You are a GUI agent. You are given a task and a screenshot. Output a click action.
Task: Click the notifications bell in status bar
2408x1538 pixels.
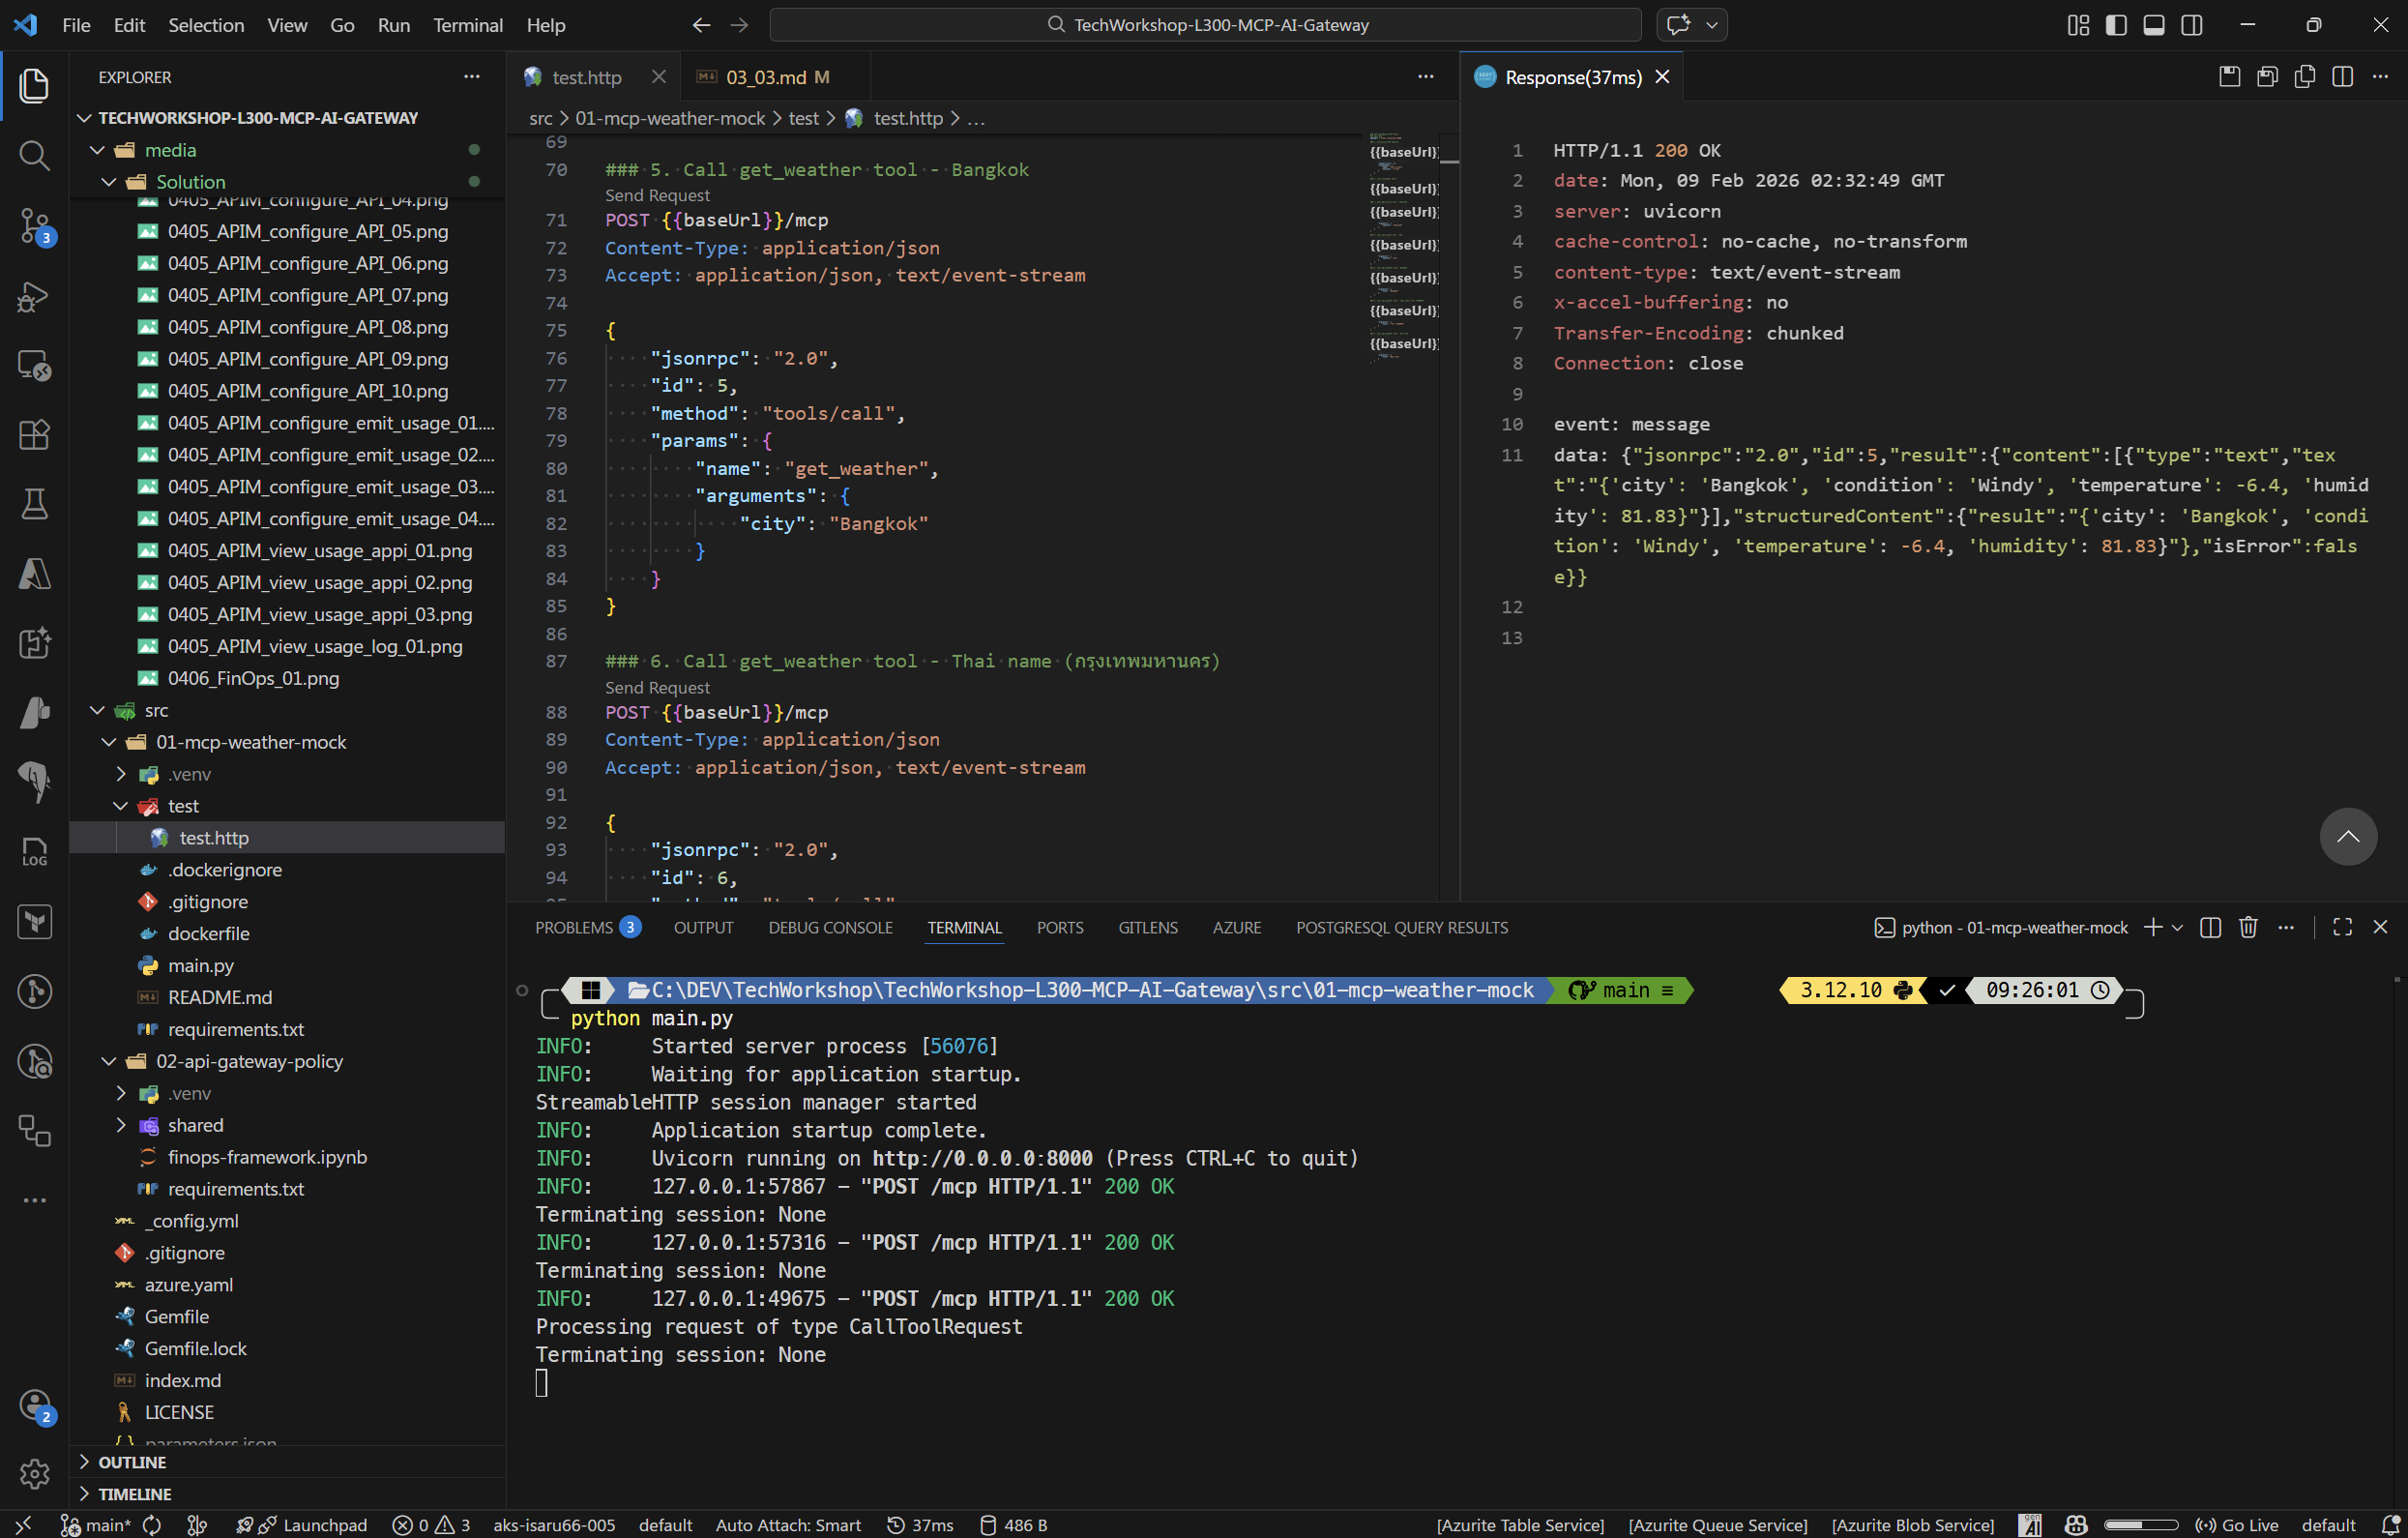coord(2390,1525)
